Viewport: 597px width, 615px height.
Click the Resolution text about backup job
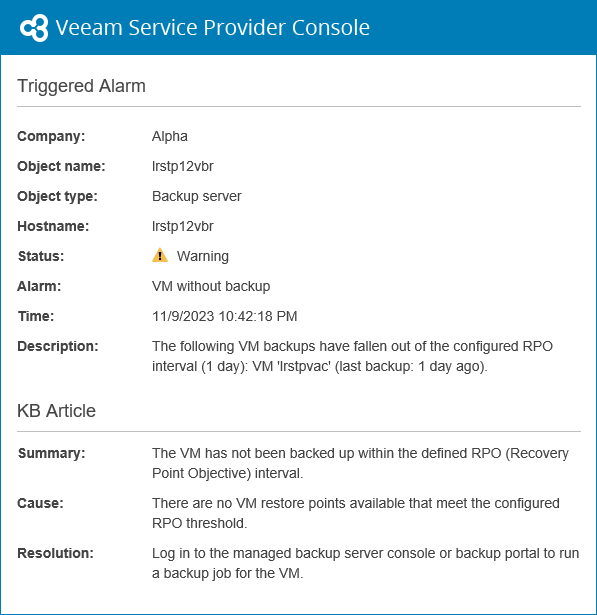coord(366,563)
